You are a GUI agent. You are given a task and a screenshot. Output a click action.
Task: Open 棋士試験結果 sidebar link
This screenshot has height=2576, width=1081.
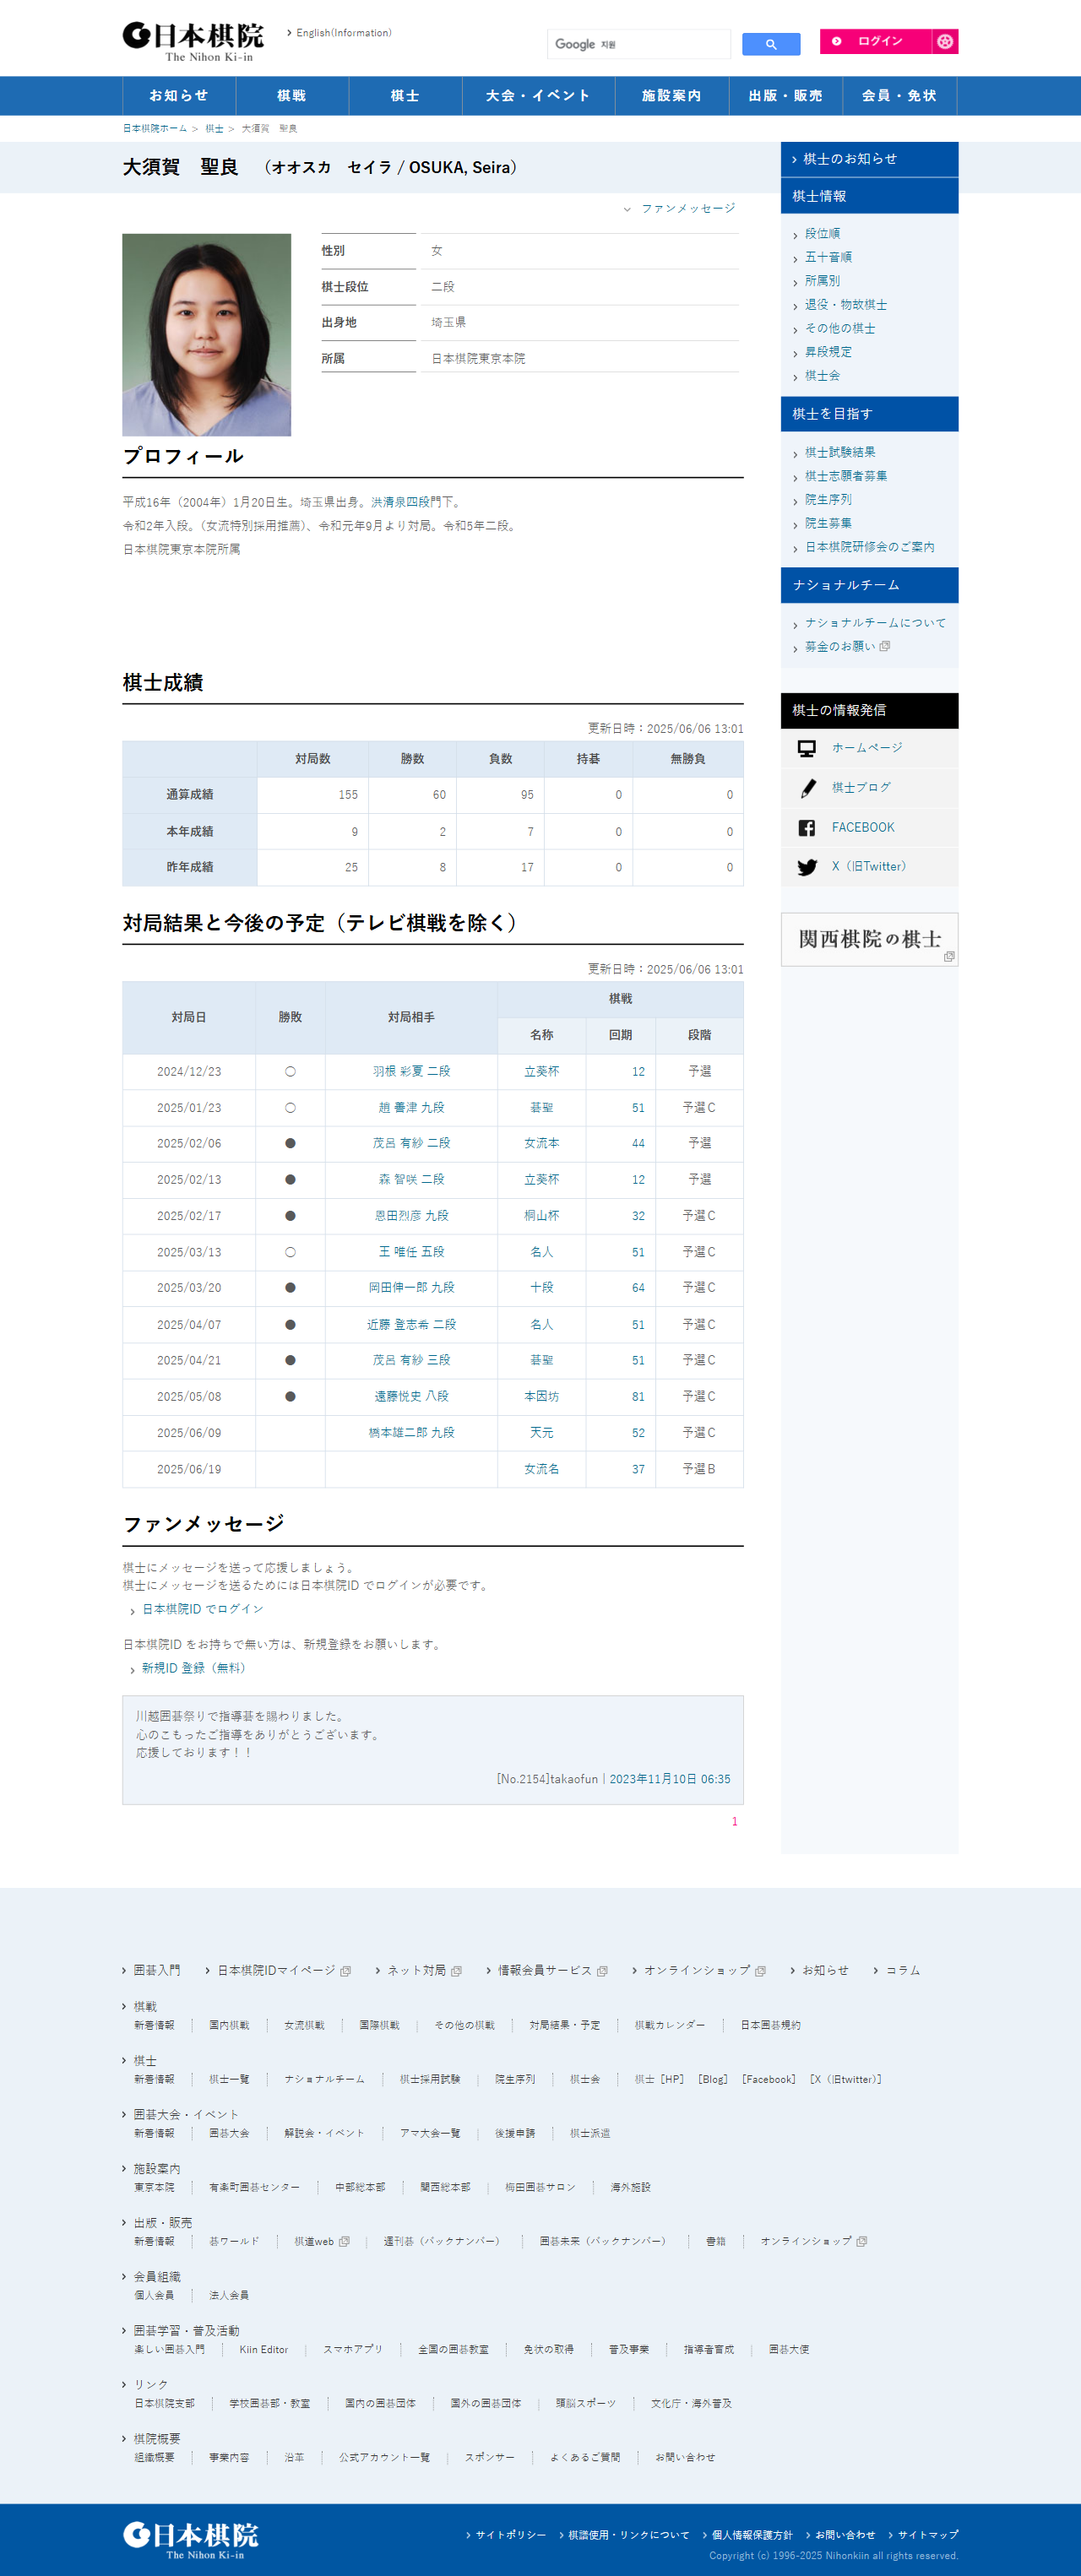[x=840, y=452]
